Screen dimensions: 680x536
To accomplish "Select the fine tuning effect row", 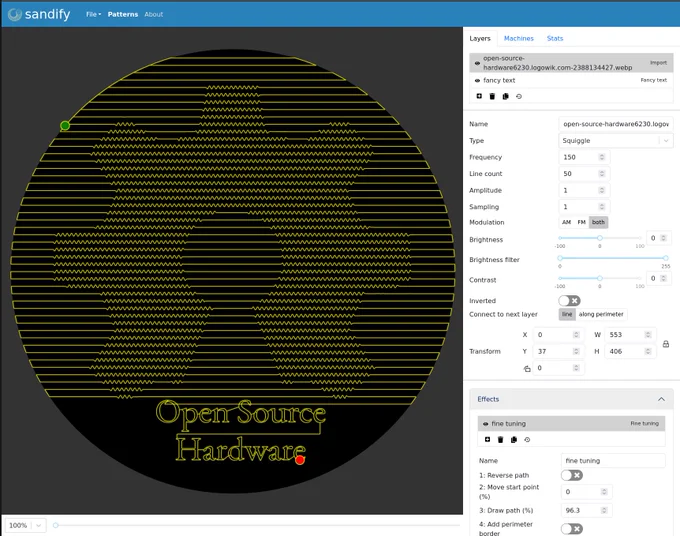I will (572, 424).
